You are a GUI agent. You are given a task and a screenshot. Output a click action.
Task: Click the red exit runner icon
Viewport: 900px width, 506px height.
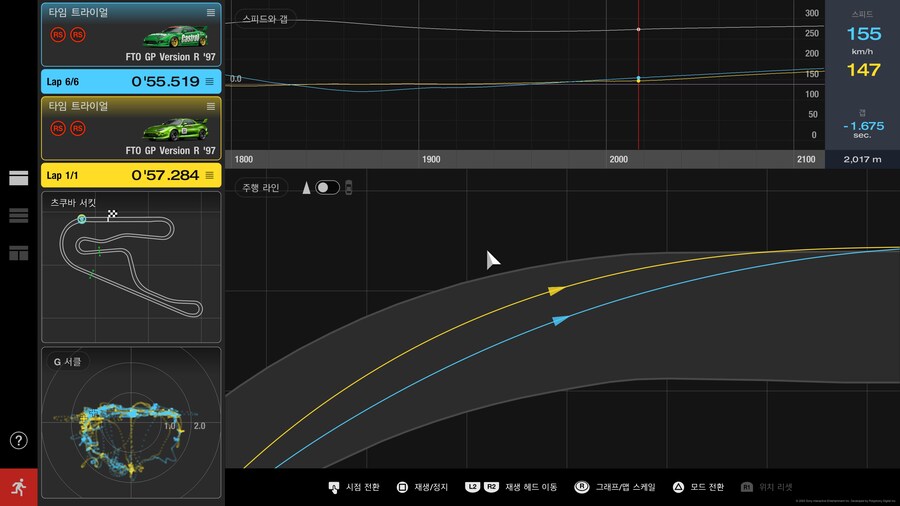pyautogui.click(x=19, y=487)
